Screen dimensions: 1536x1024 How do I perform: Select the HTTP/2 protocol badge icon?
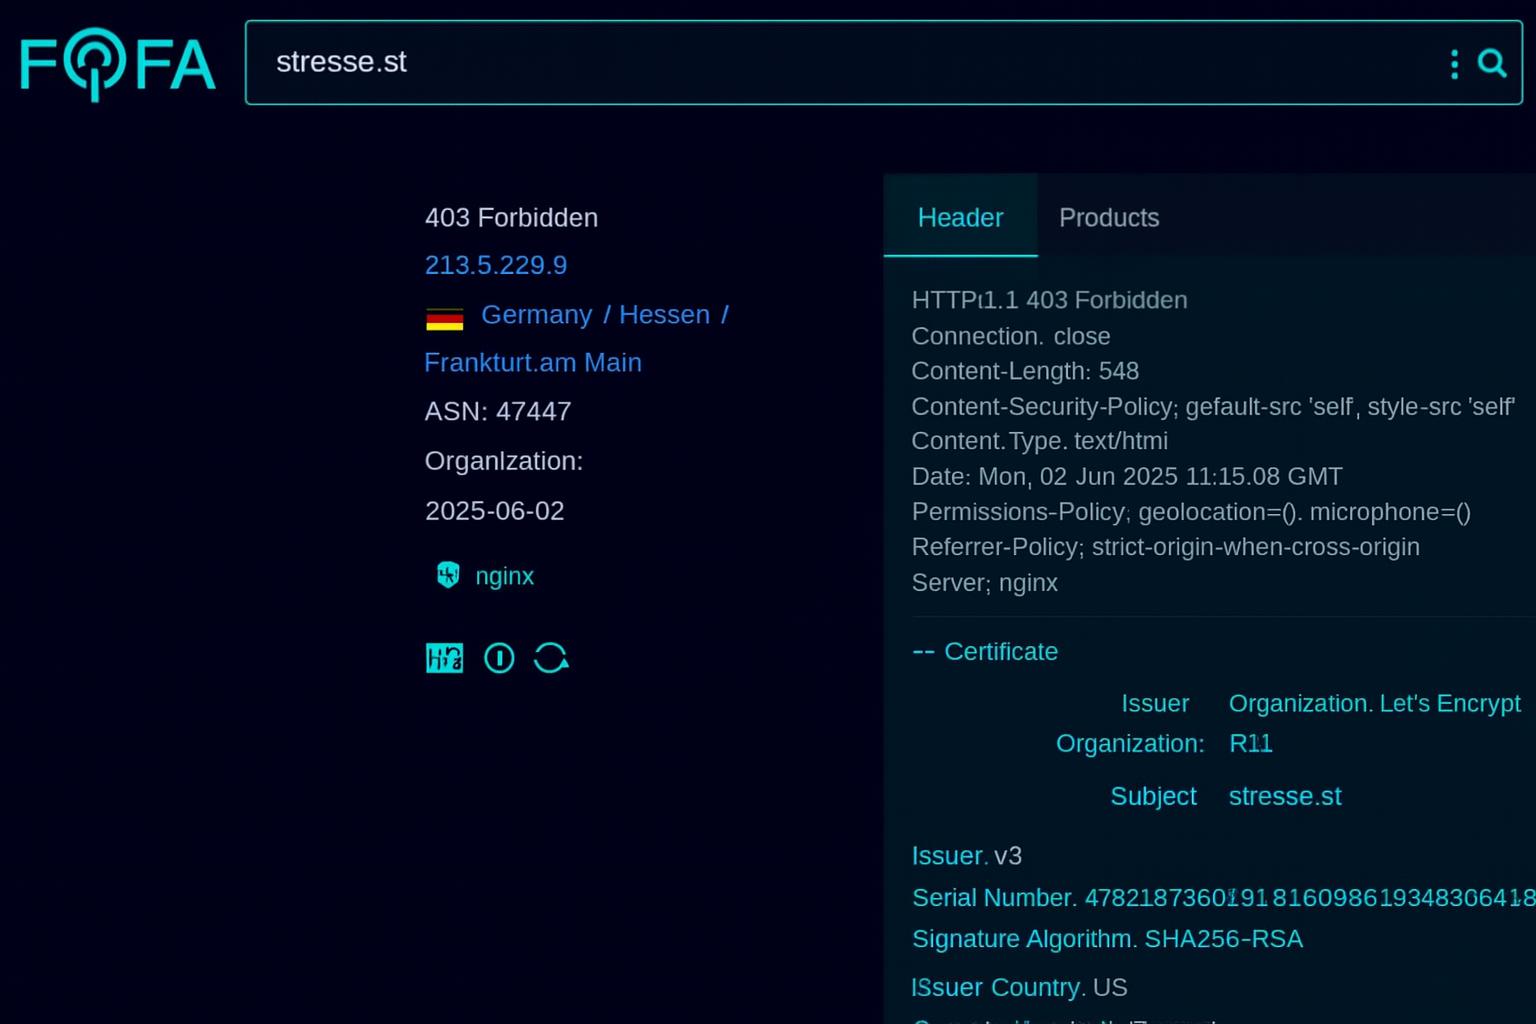[x=444, y=657]
